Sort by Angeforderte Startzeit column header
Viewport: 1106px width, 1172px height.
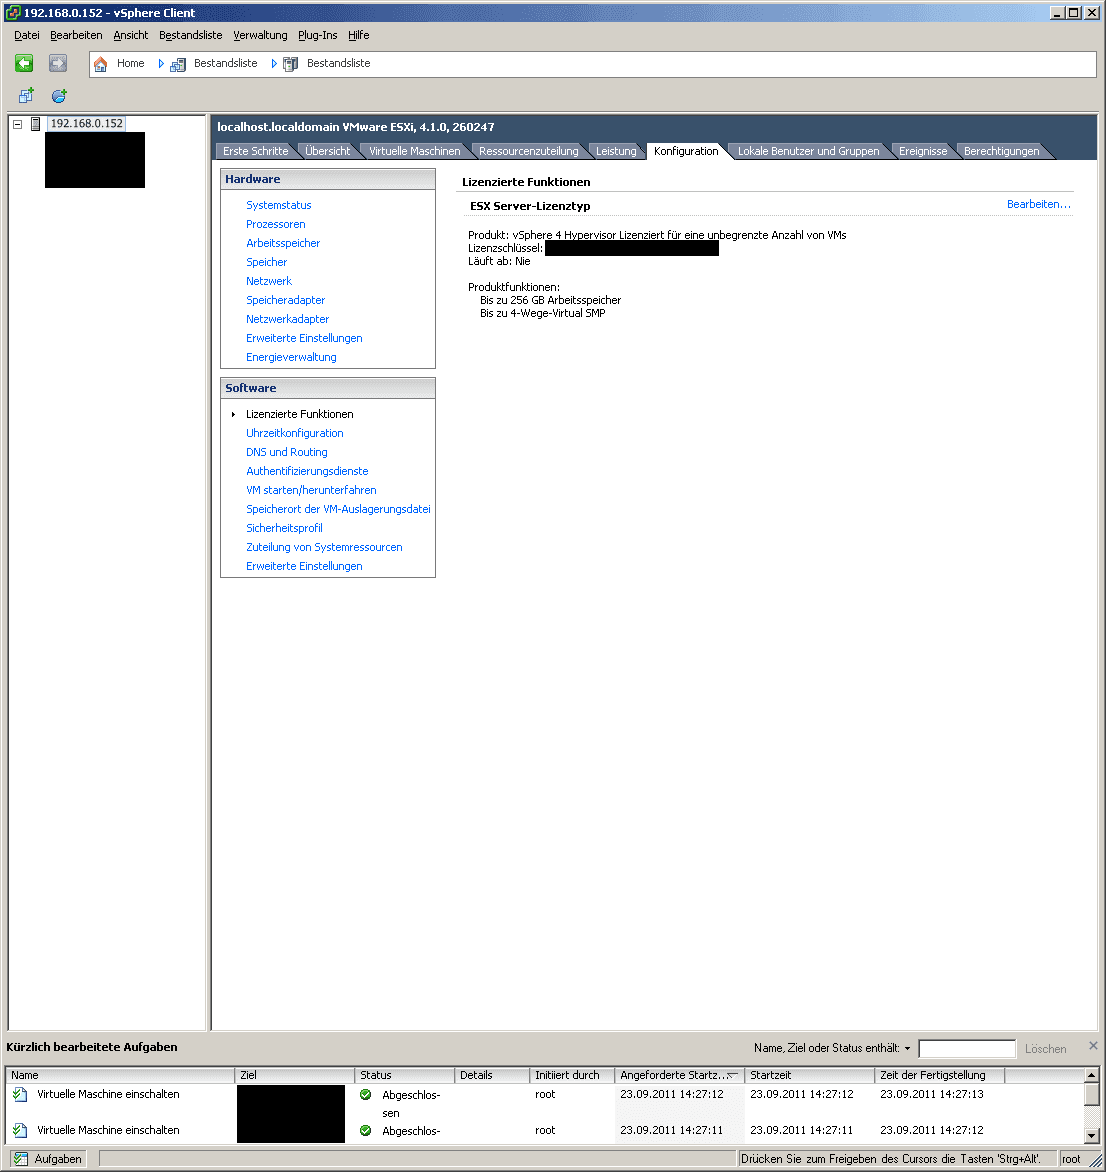pos(679,1075)
